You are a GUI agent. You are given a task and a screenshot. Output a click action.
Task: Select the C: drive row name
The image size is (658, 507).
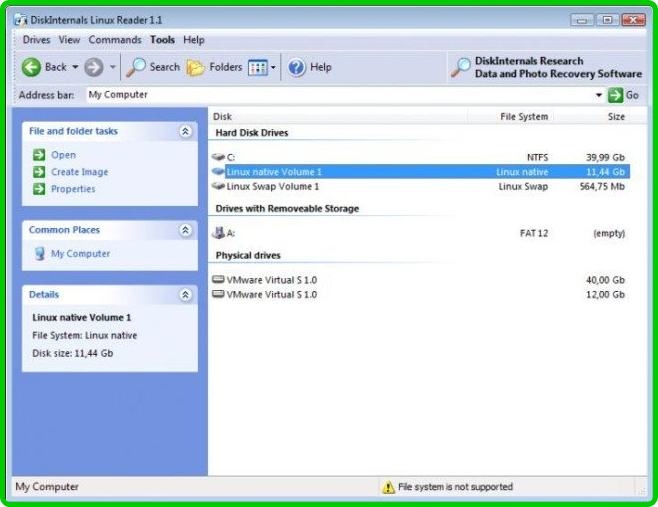231,157
